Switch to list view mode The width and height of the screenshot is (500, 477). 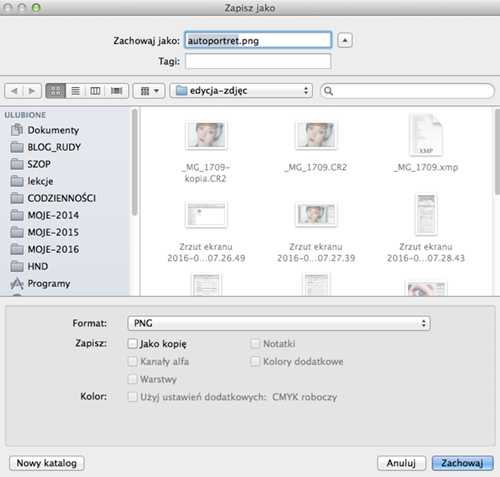point(76,91)
